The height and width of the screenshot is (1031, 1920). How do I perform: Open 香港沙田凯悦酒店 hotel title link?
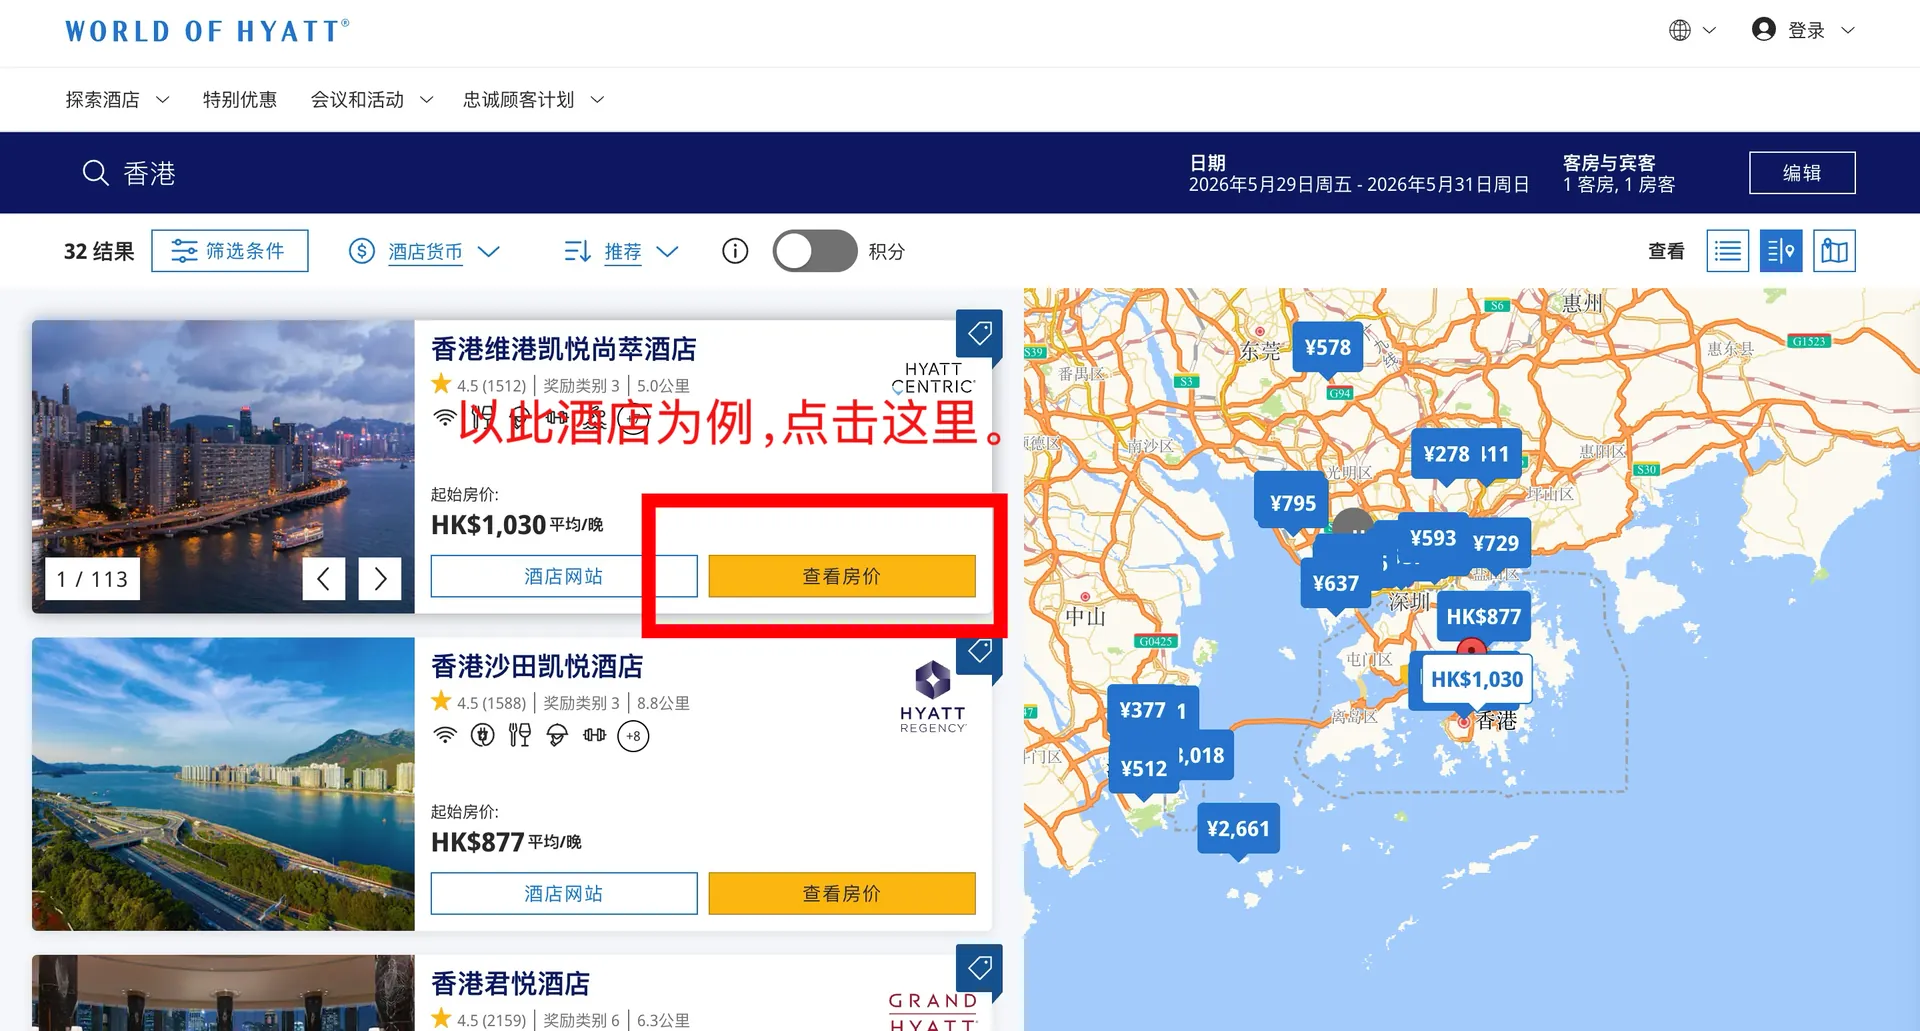pos(537,666)
